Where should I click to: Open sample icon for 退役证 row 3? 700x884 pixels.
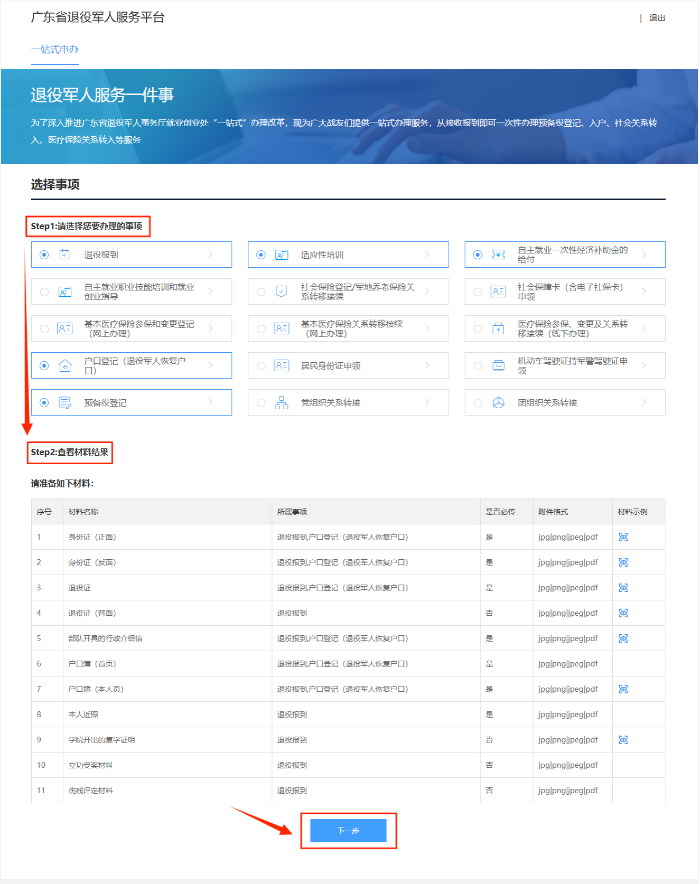coord(623,587)
